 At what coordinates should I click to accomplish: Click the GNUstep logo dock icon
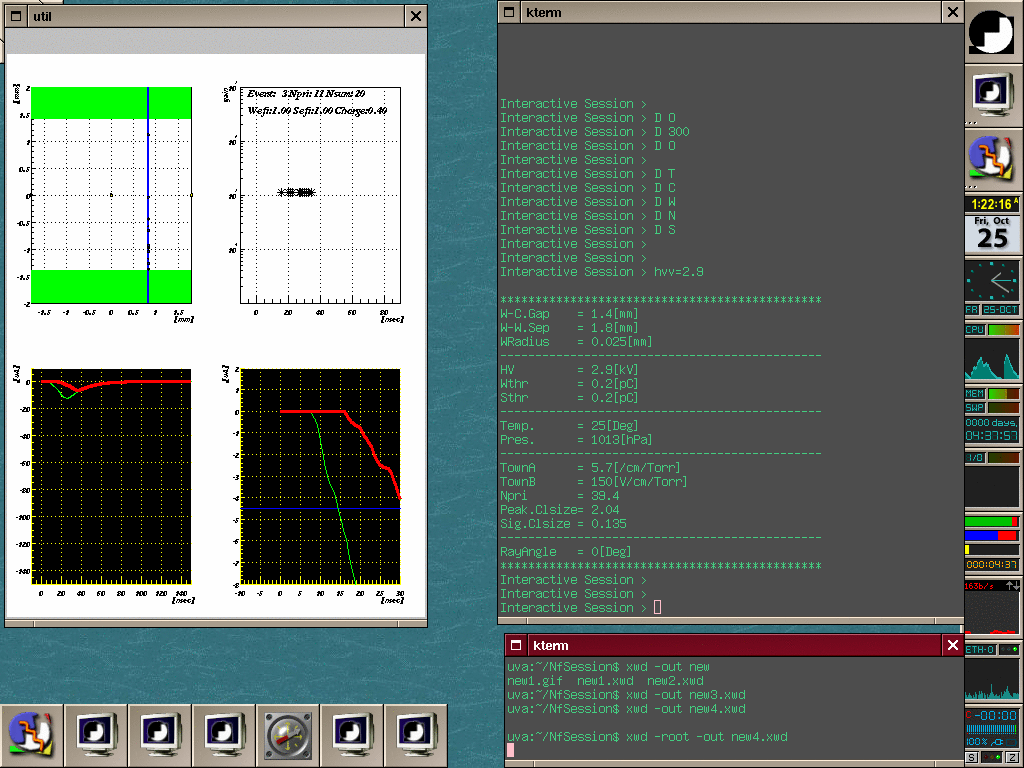[992, 32]
